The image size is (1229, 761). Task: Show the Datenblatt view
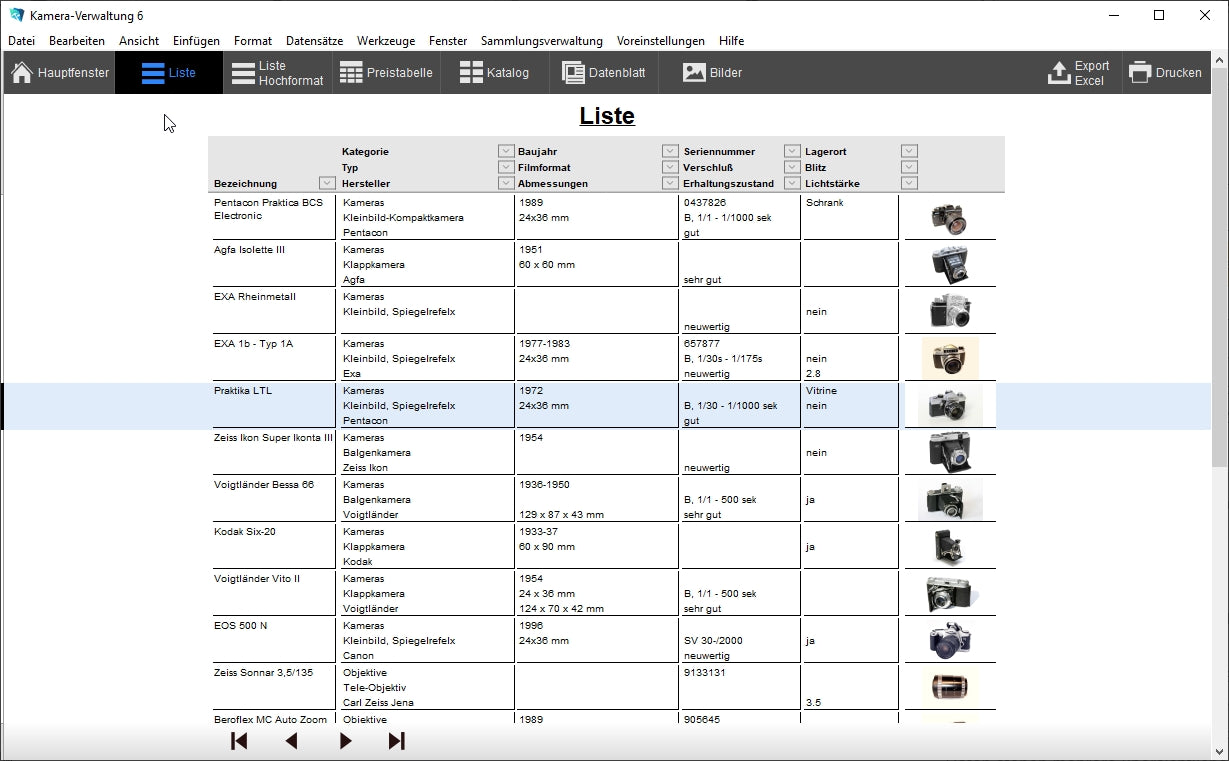click(604, 73)
